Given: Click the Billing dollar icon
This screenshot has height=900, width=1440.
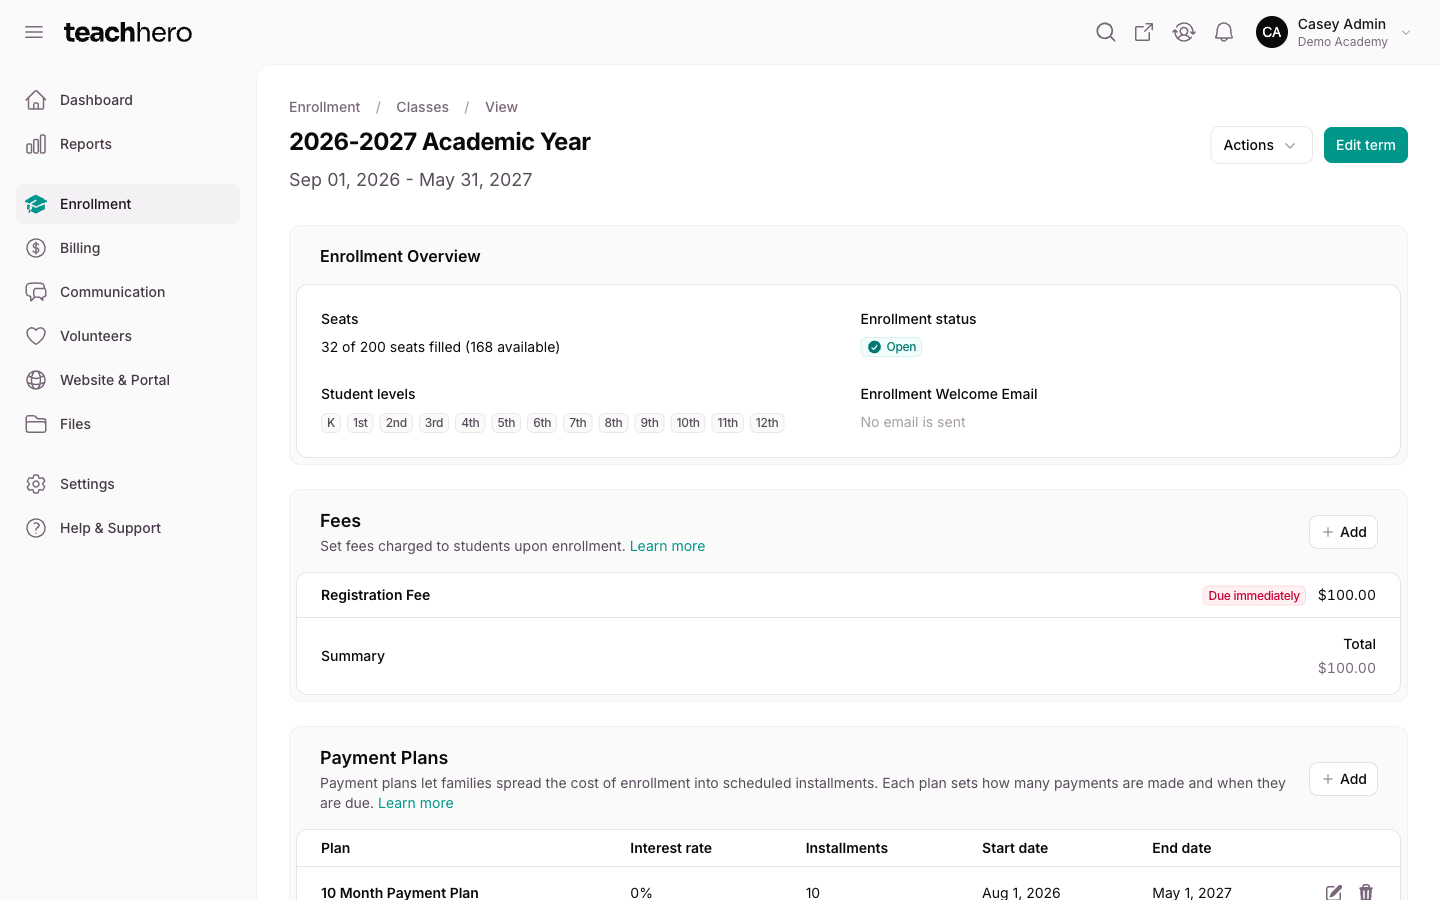Looking at the screenshot, I should point(36,248).
